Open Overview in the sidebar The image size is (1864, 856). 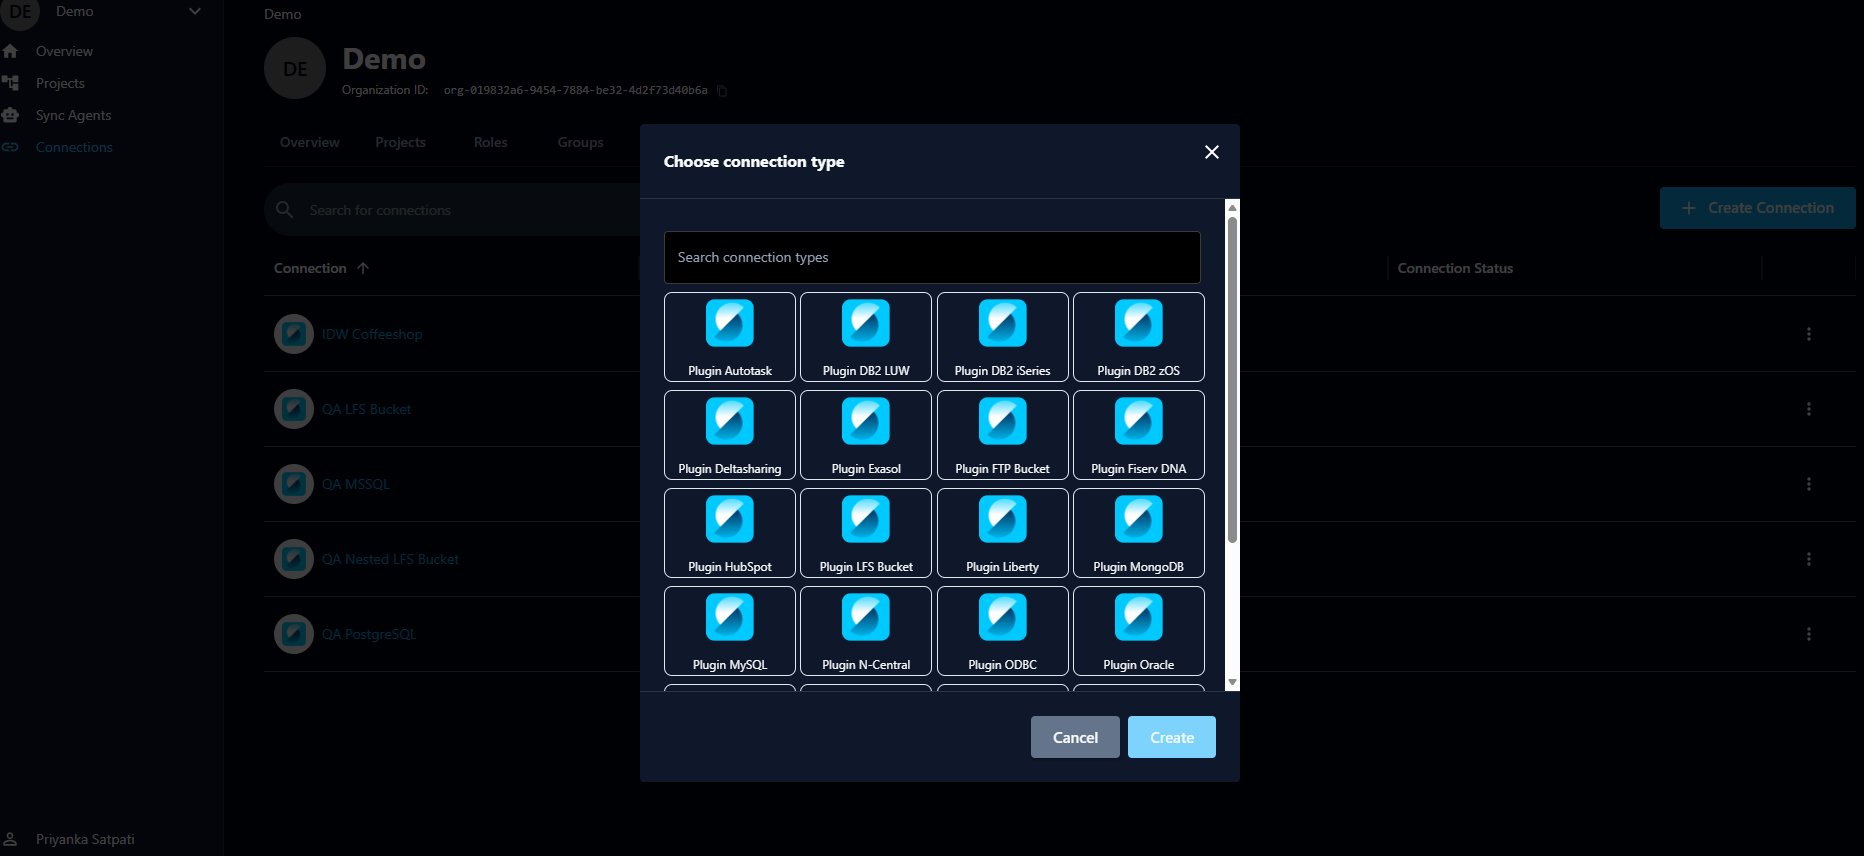coord(64,51)
